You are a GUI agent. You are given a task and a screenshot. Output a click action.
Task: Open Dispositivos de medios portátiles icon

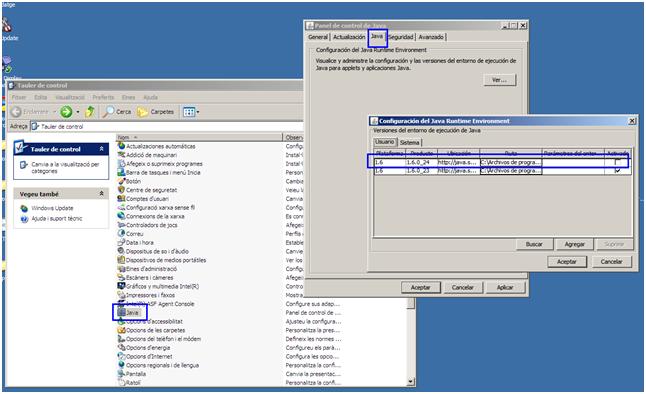[121, 260]
